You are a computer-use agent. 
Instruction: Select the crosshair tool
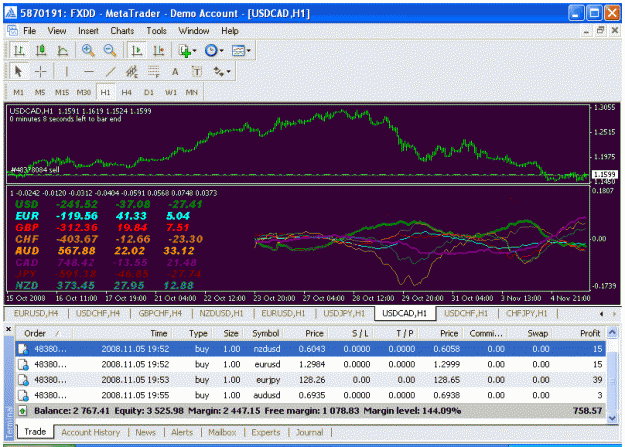tap(41, 72)
